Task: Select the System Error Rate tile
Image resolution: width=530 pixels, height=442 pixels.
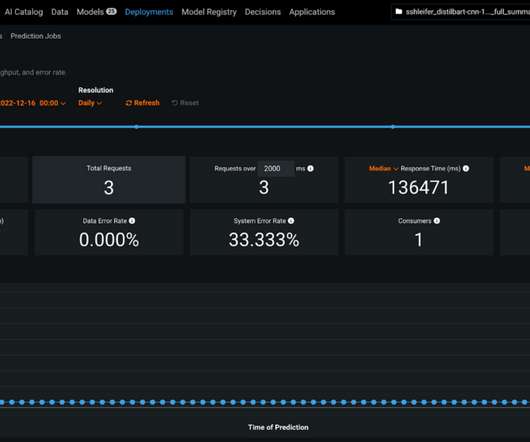Action: (264, 232)
